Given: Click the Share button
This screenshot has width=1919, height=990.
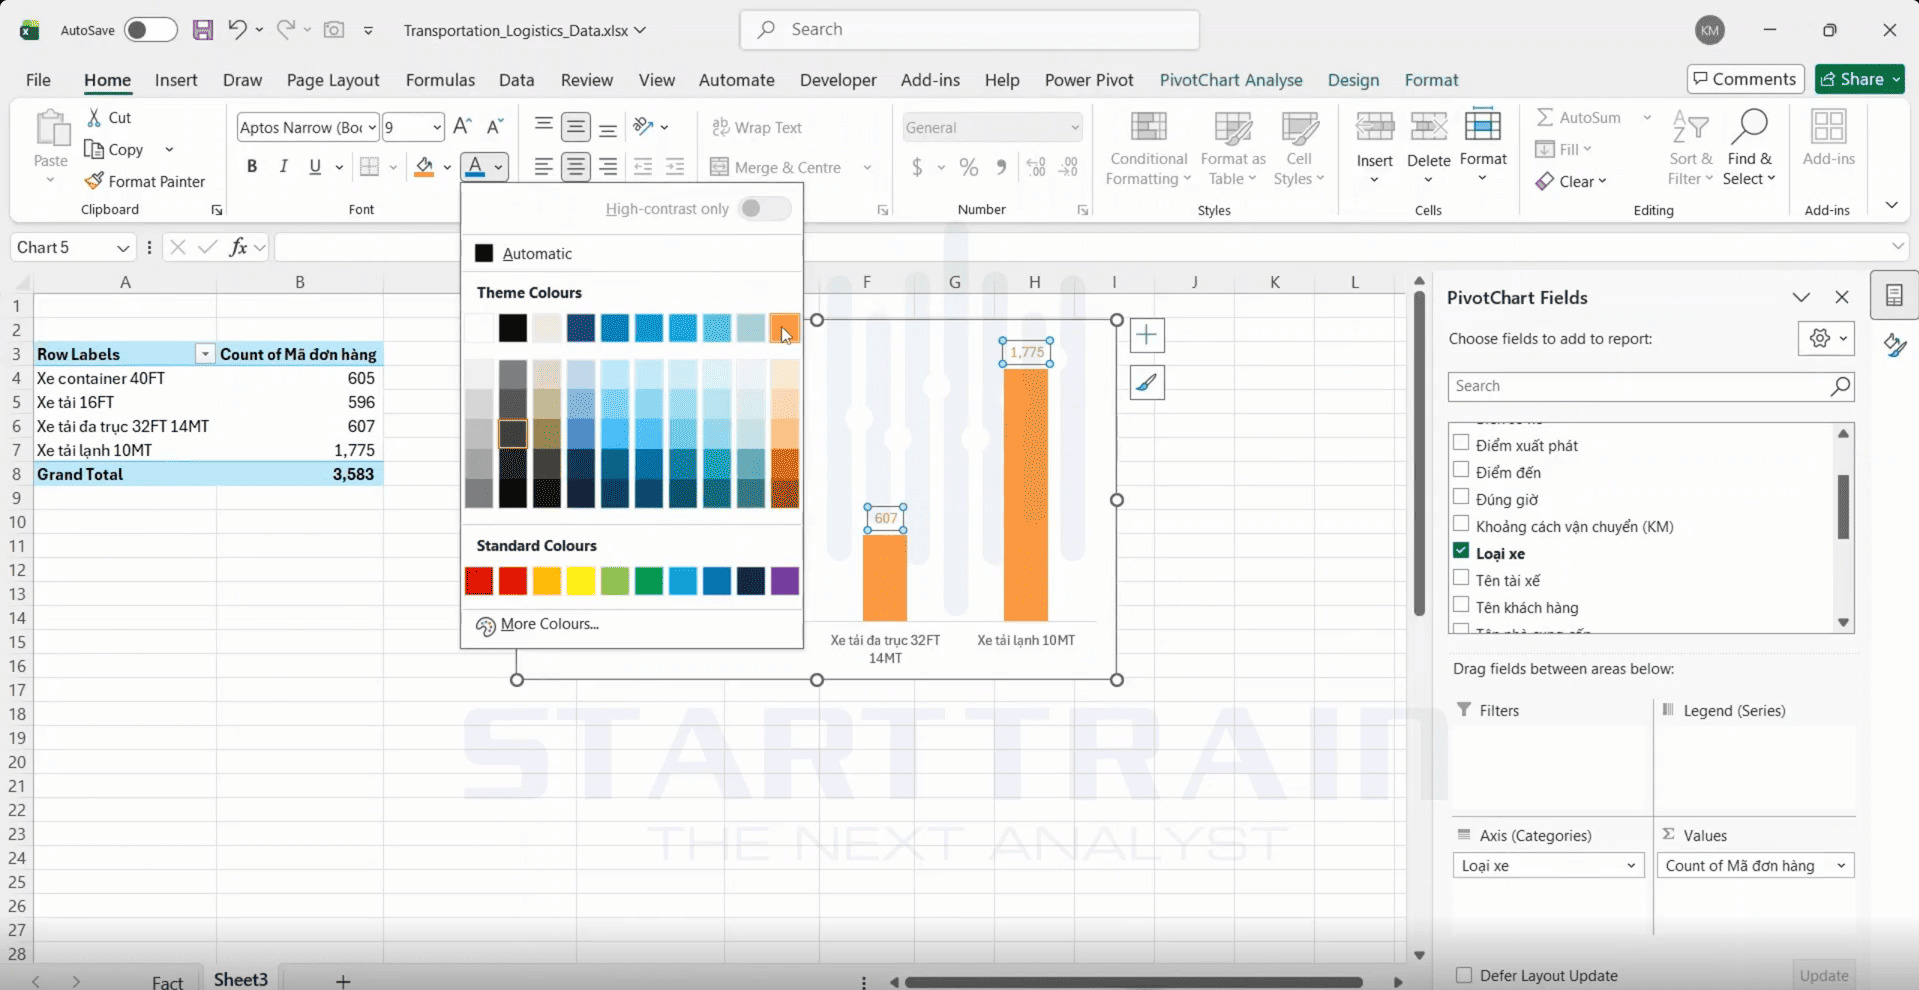Looking at the screenshot, I should point(1860,79).
